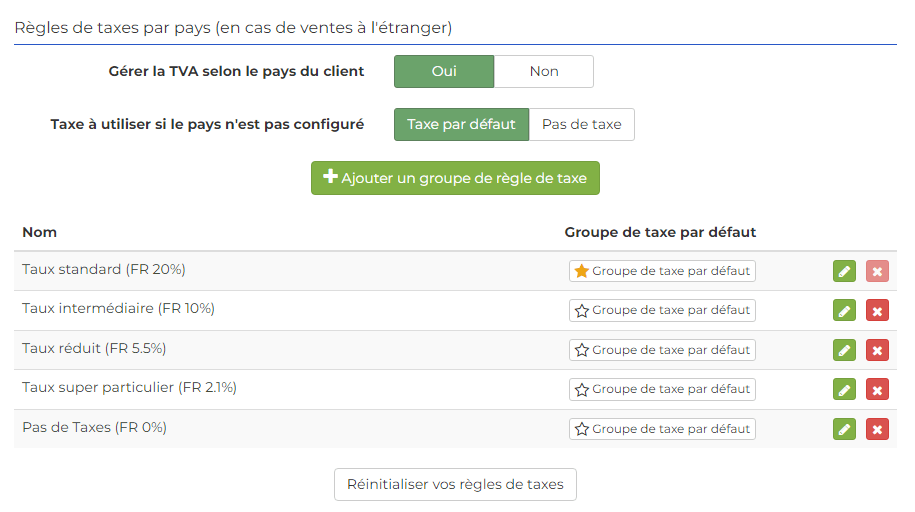Click Ajouter un groupe de règle de taxe
The width and height of the screenshot is (915, 512).
(455, 178)
